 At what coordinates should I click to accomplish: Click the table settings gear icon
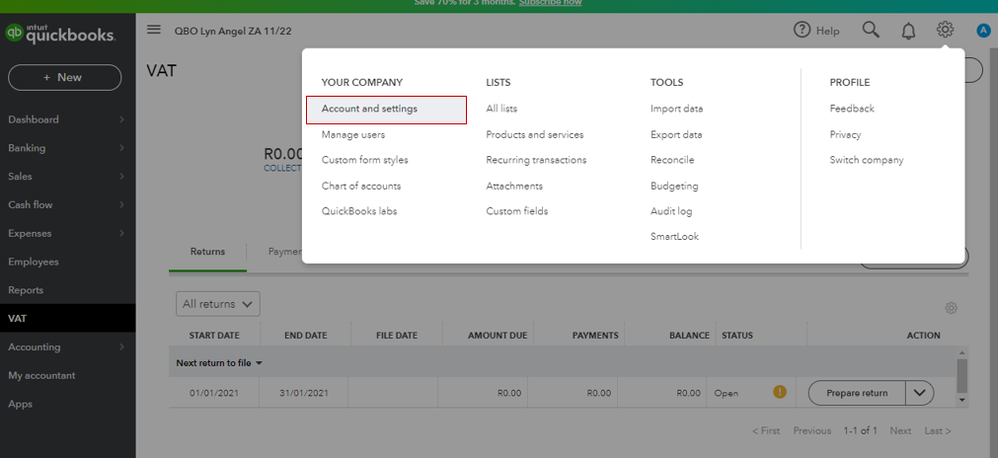point(951,308)
